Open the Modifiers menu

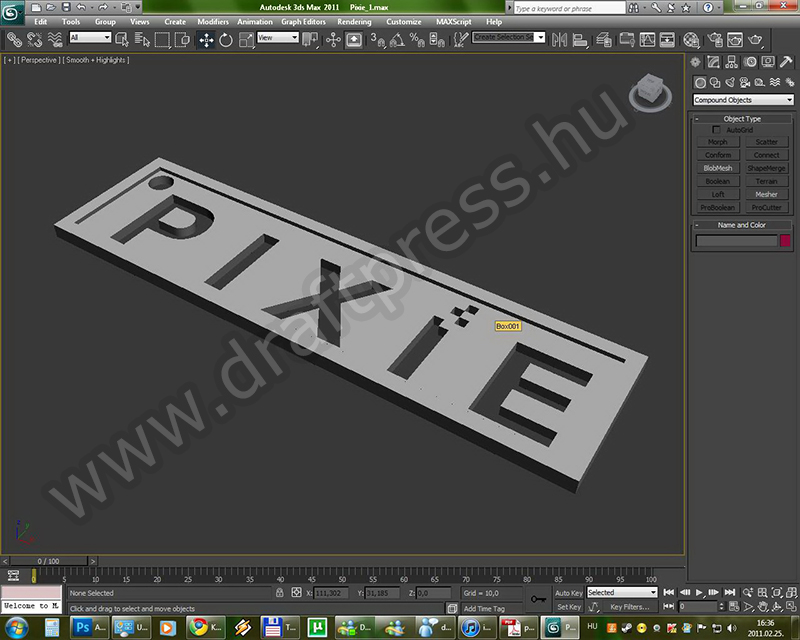click(x=213, y=22)
